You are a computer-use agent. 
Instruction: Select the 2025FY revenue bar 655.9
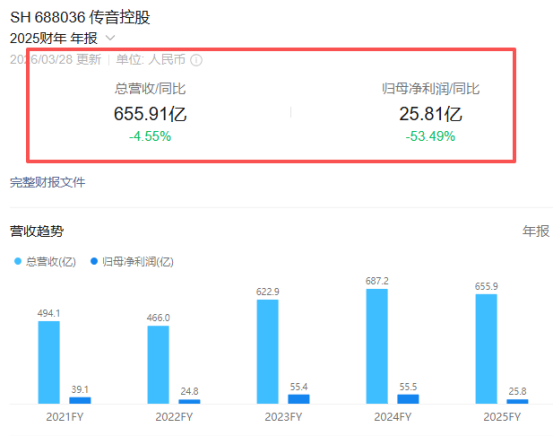coord(486,349)
